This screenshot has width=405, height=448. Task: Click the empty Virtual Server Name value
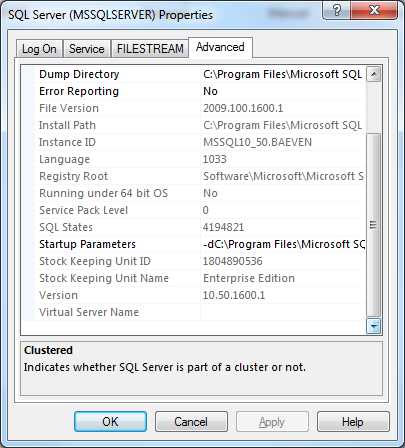(282, 312)
